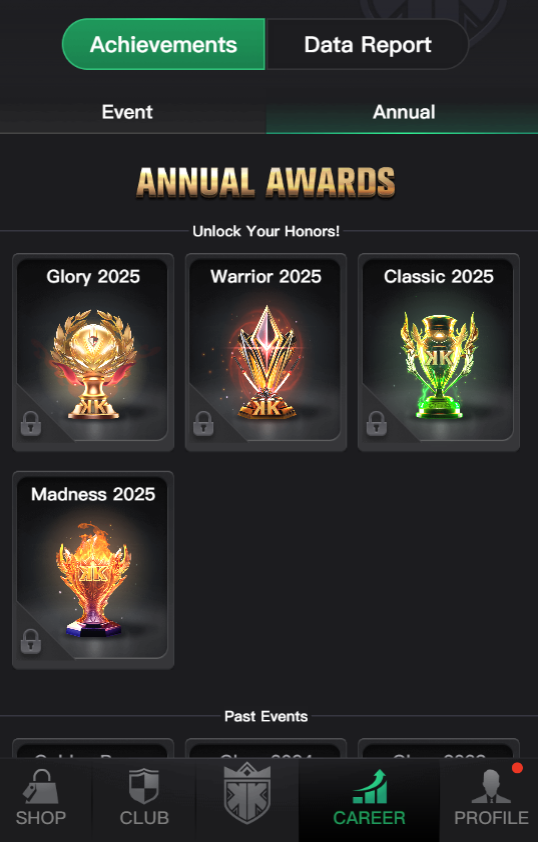The height and width of the screenshot is (842, 538).
Task: Click lock icon on Glory 2025 card
Action: click(x=31, y=423)
